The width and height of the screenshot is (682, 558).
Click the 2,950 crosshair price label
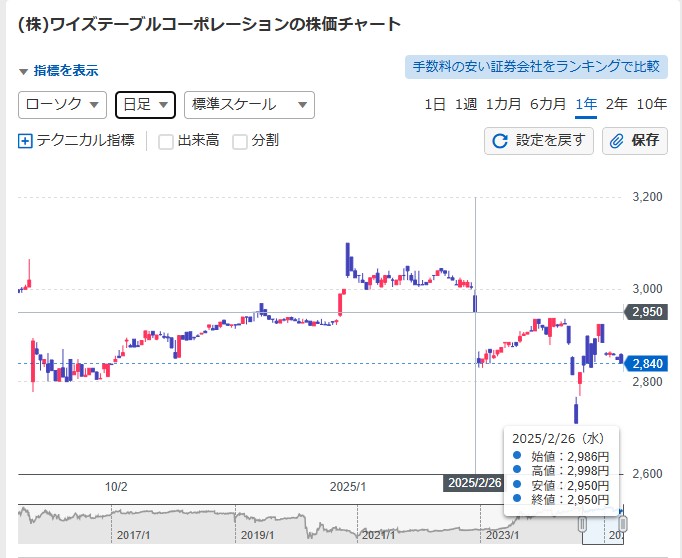tap(646, 312)
